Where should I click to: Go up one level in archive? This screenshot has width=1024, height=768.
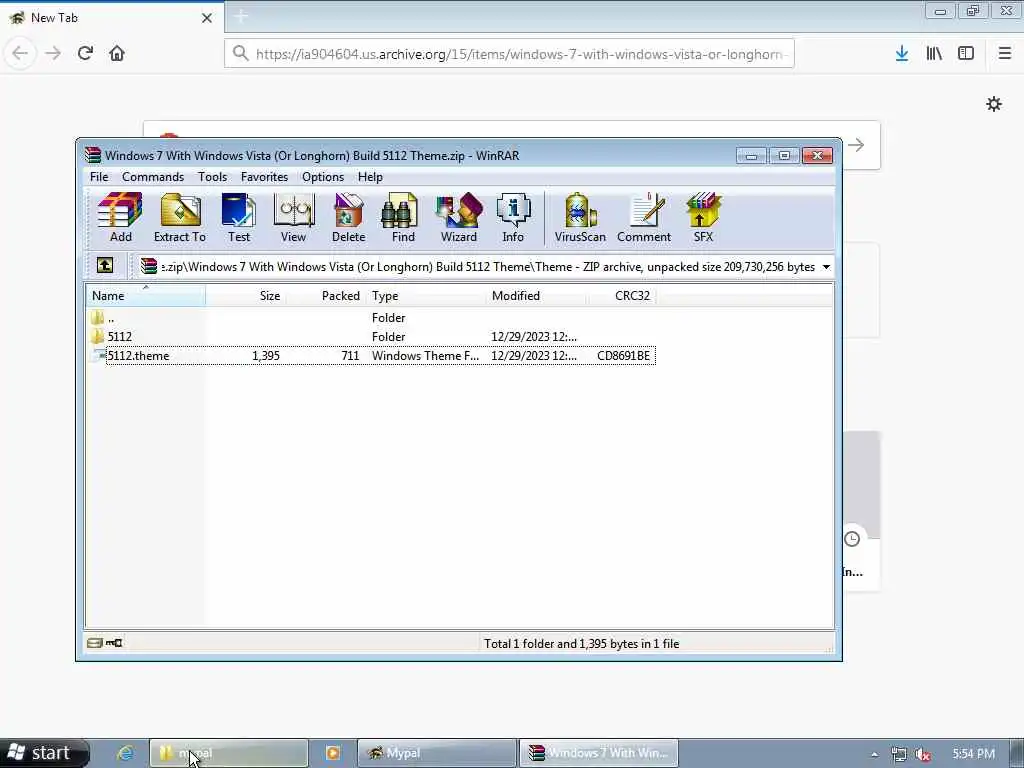[105, 265]
